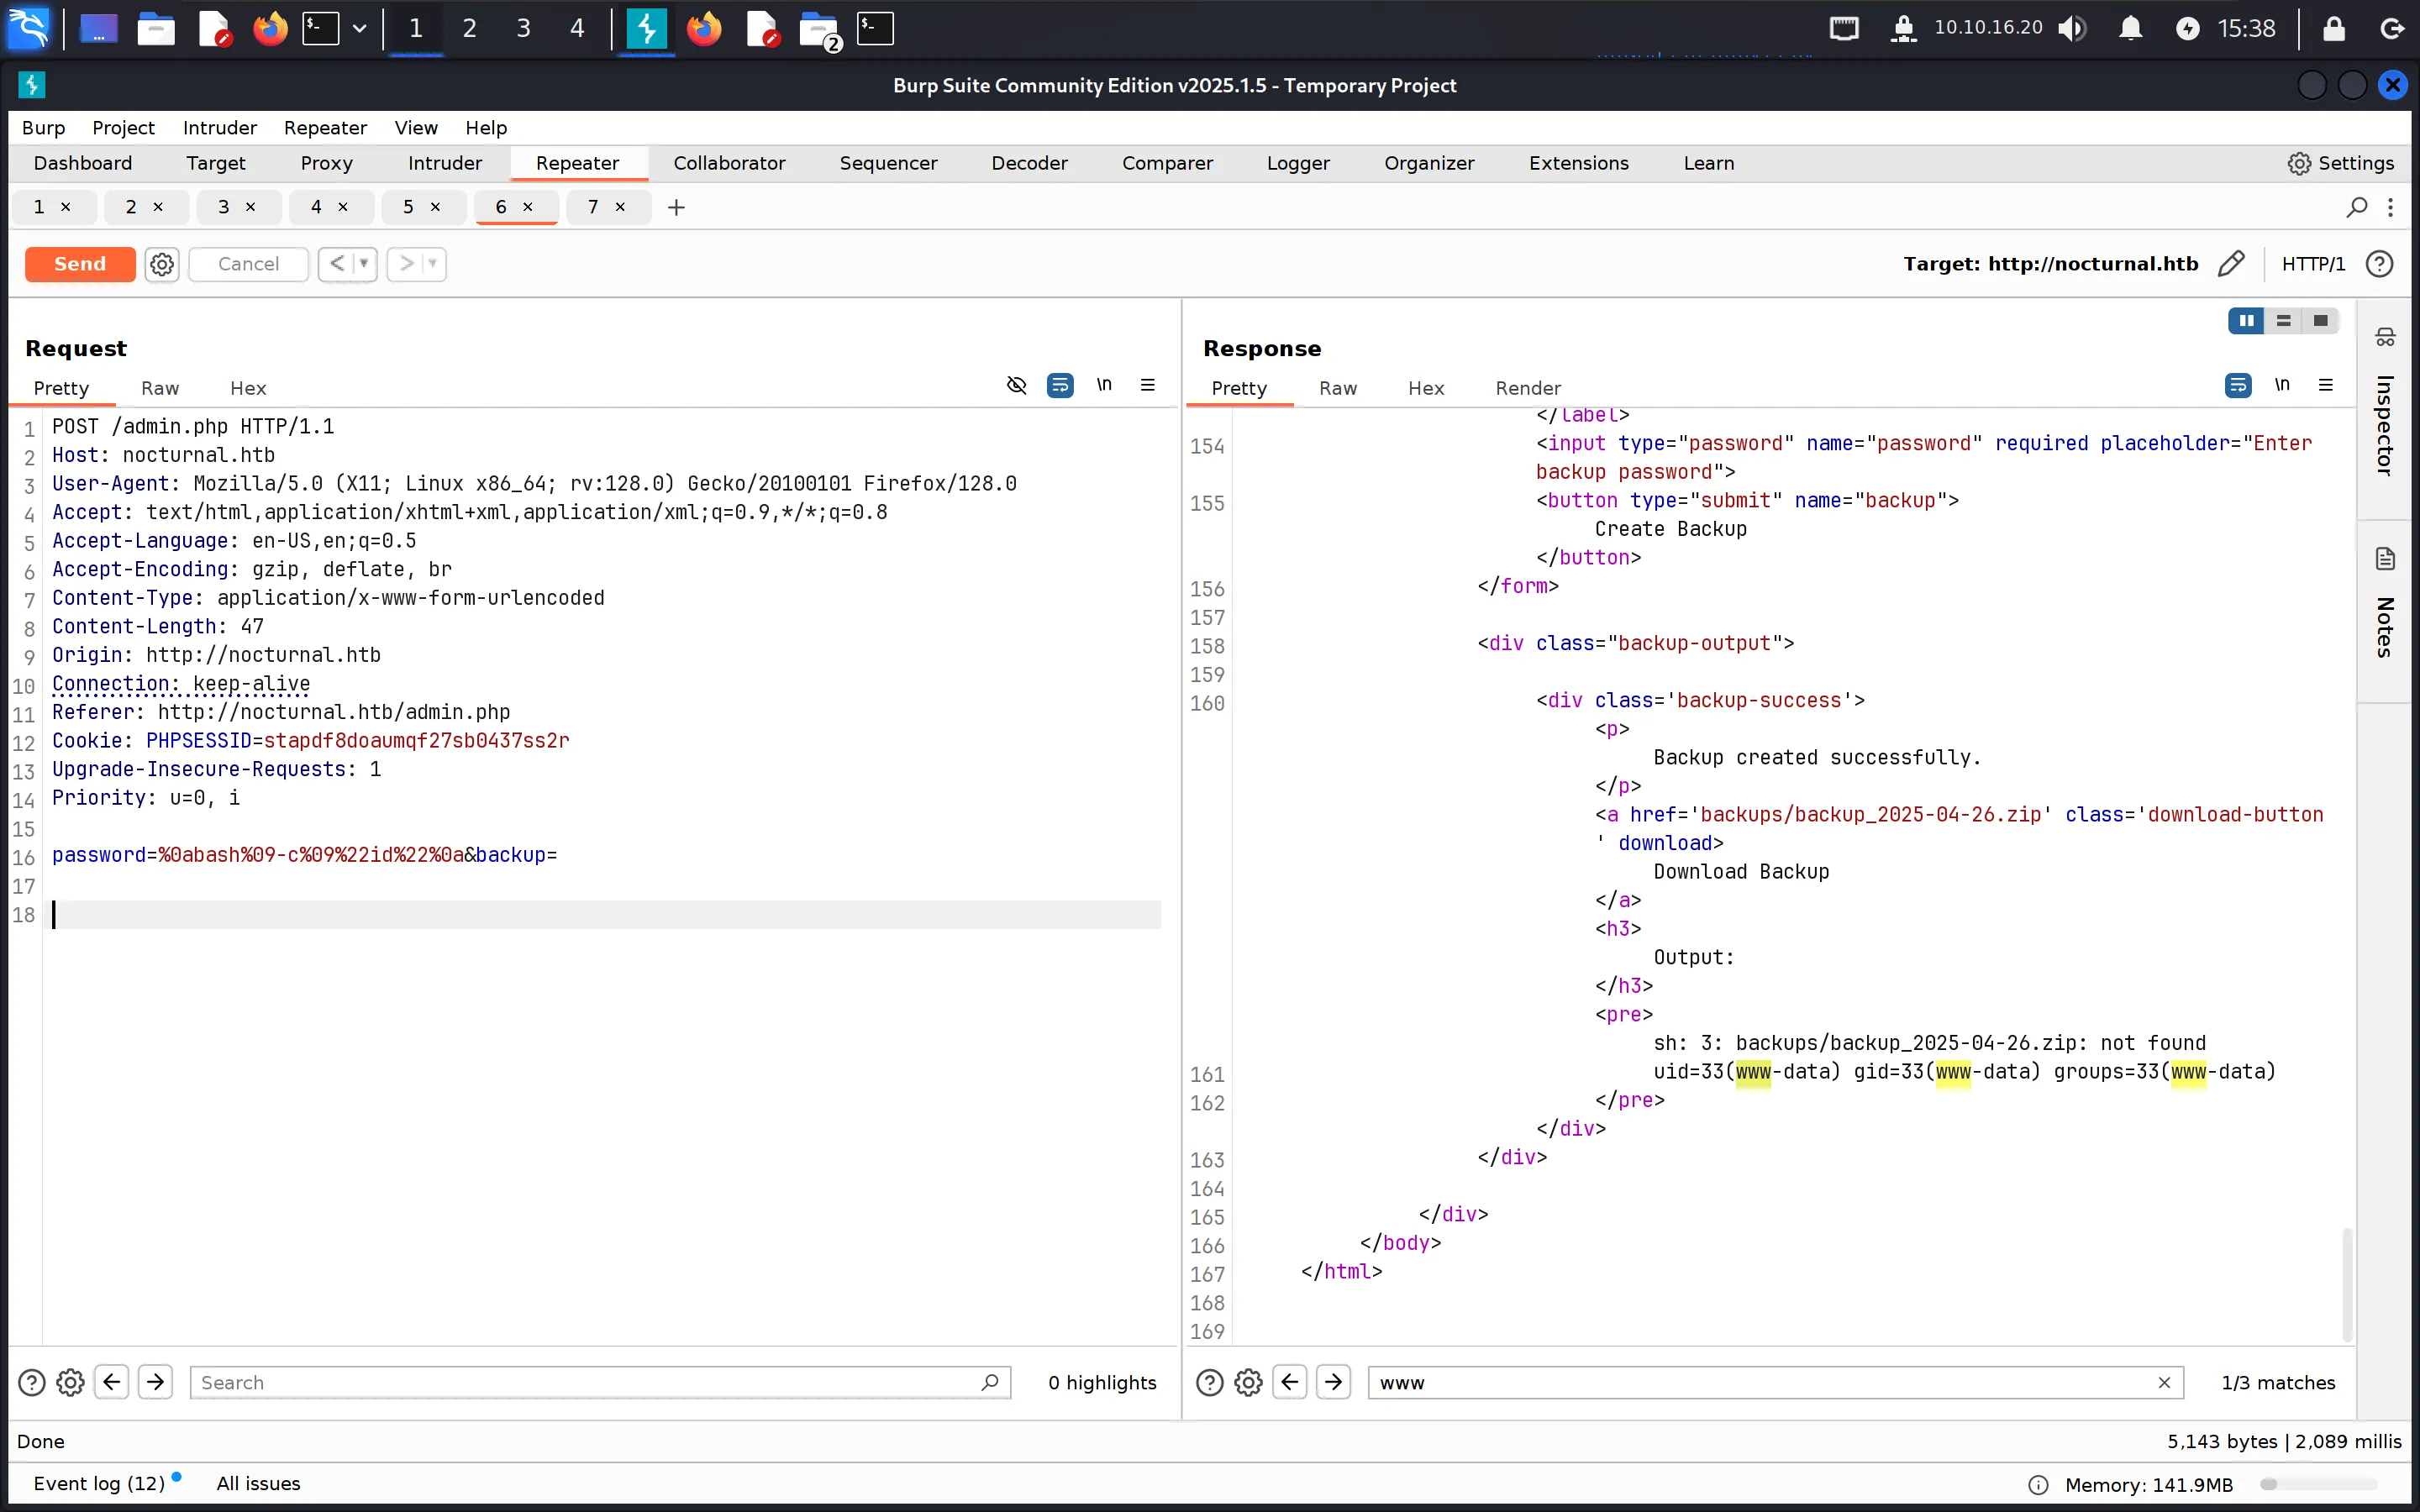Go back to previous request in history
Image resolution: width=2420 pixels, height=1512 pixels.
[337, 264]
